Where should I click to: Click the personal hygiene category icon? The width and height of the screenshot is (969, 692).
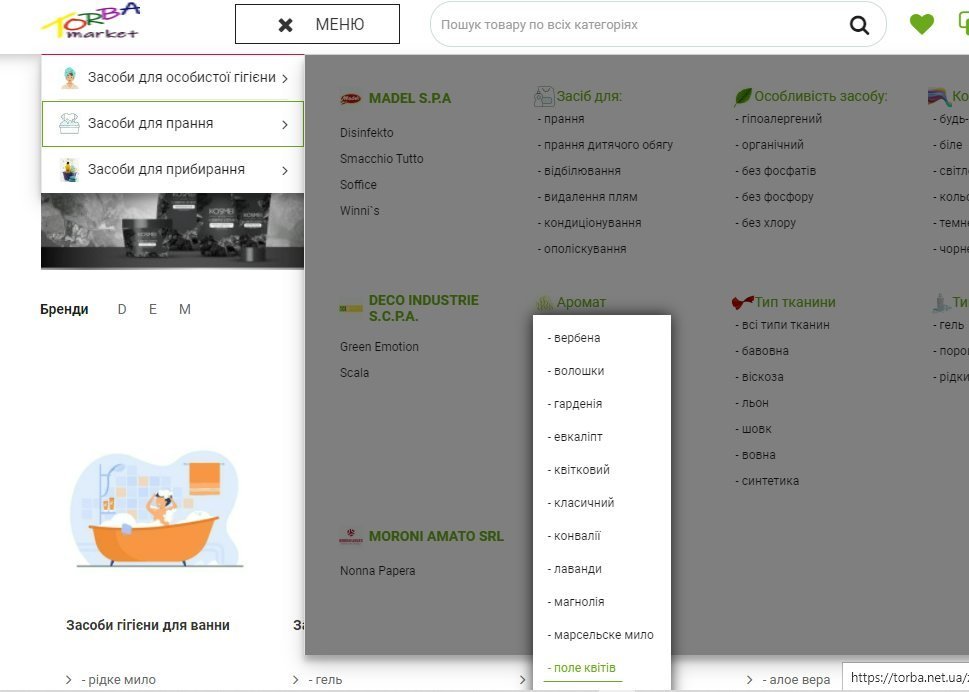tap(69, 78)
